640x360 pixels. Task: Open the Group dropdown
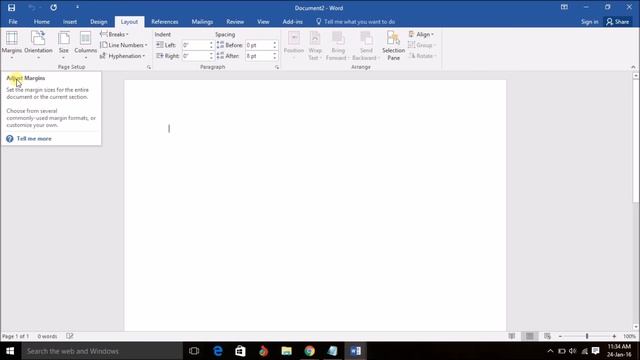(x=422, y=45)
